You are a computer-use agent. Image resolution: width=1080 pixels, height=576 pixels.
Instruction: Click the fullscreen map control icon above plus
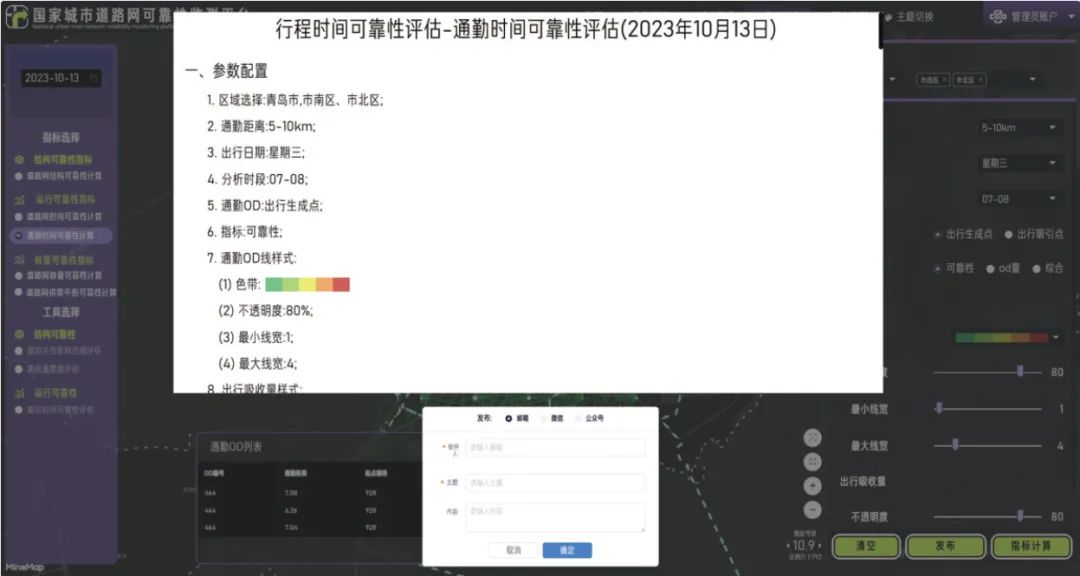tap(813, 462)
